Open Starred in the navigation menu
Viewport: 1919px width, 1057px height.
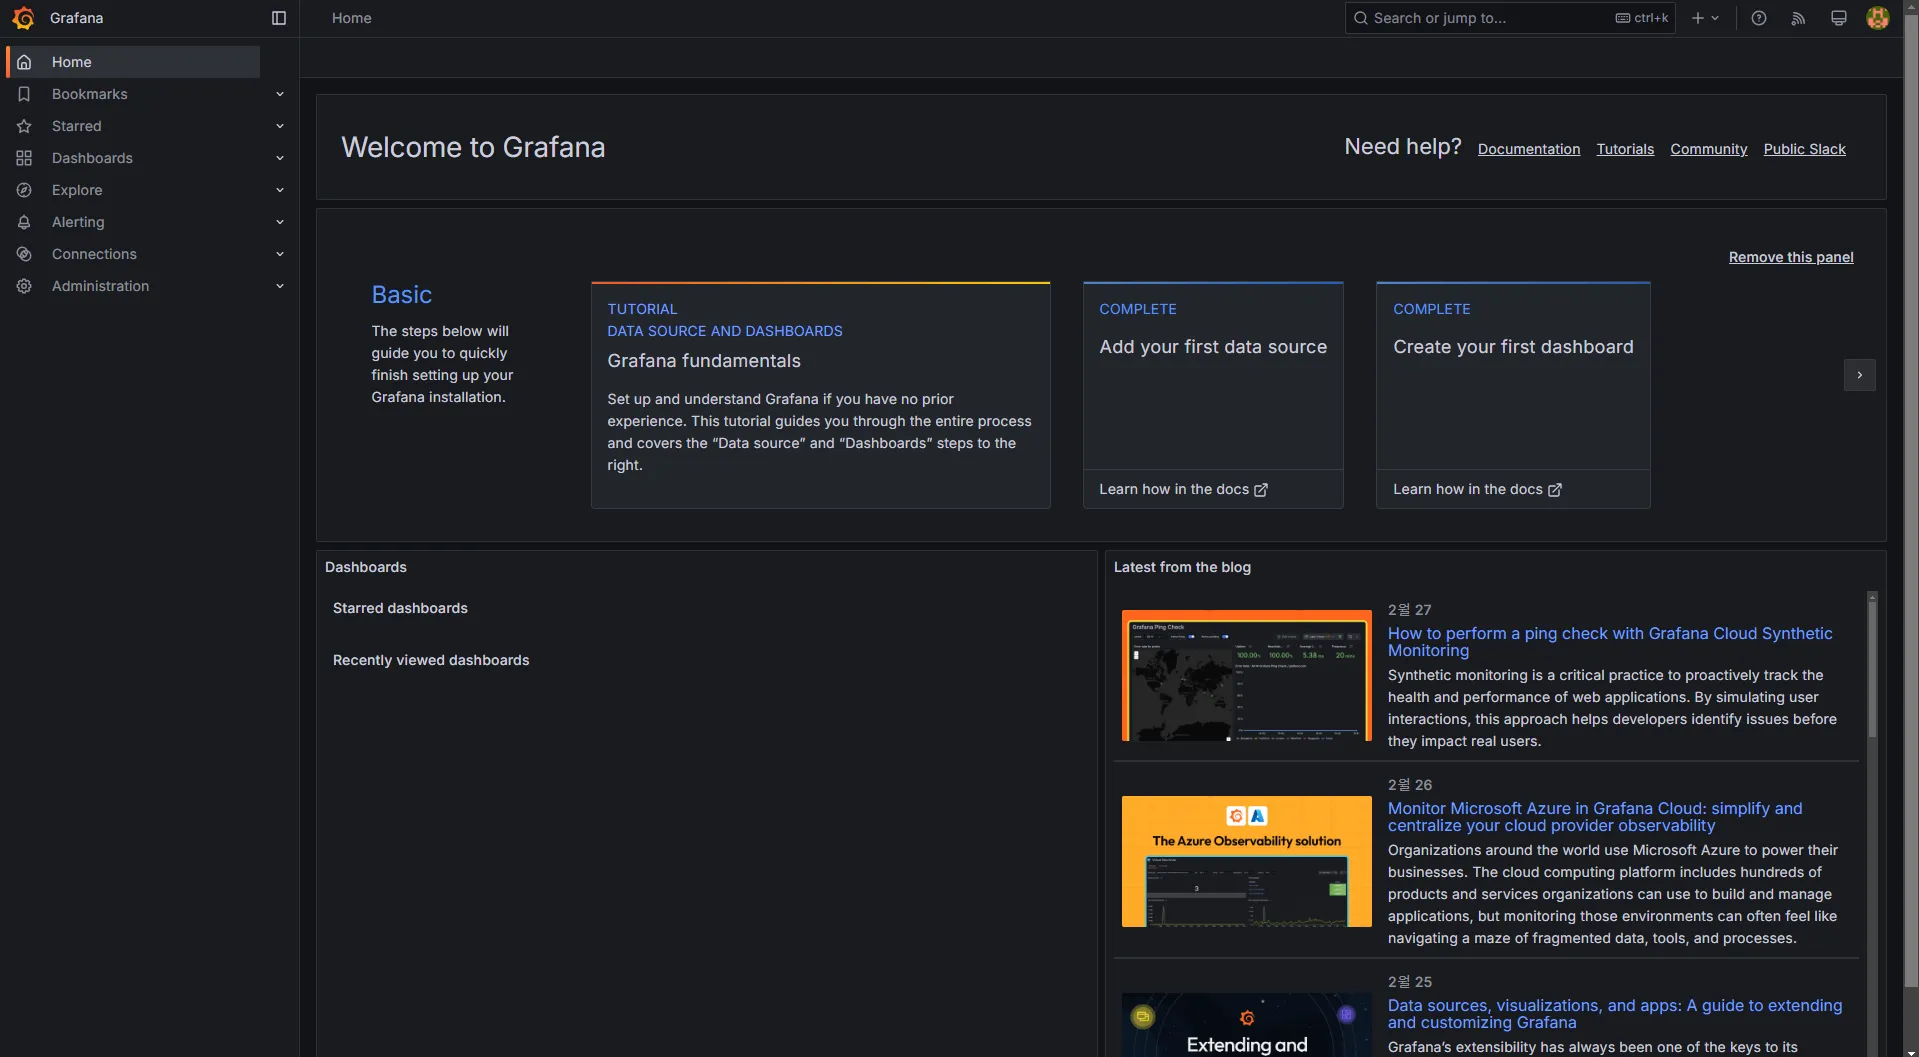(77, 126)
